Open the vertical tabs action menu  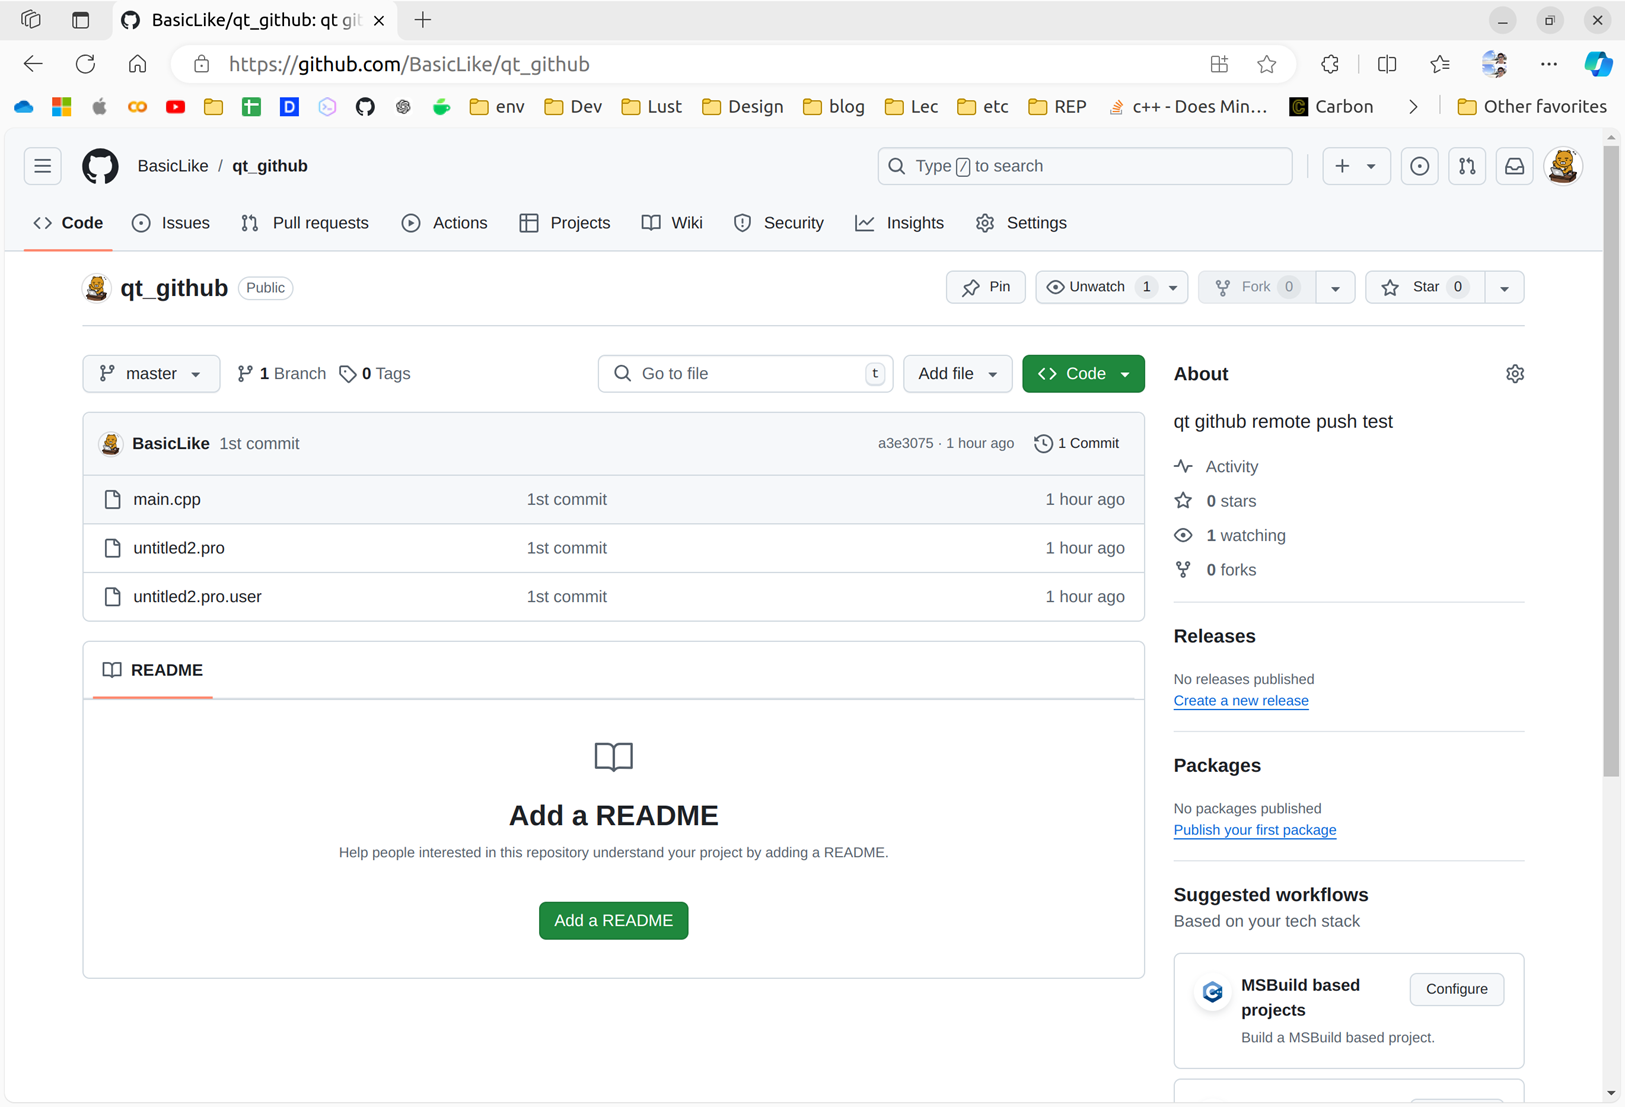point(80,20)
